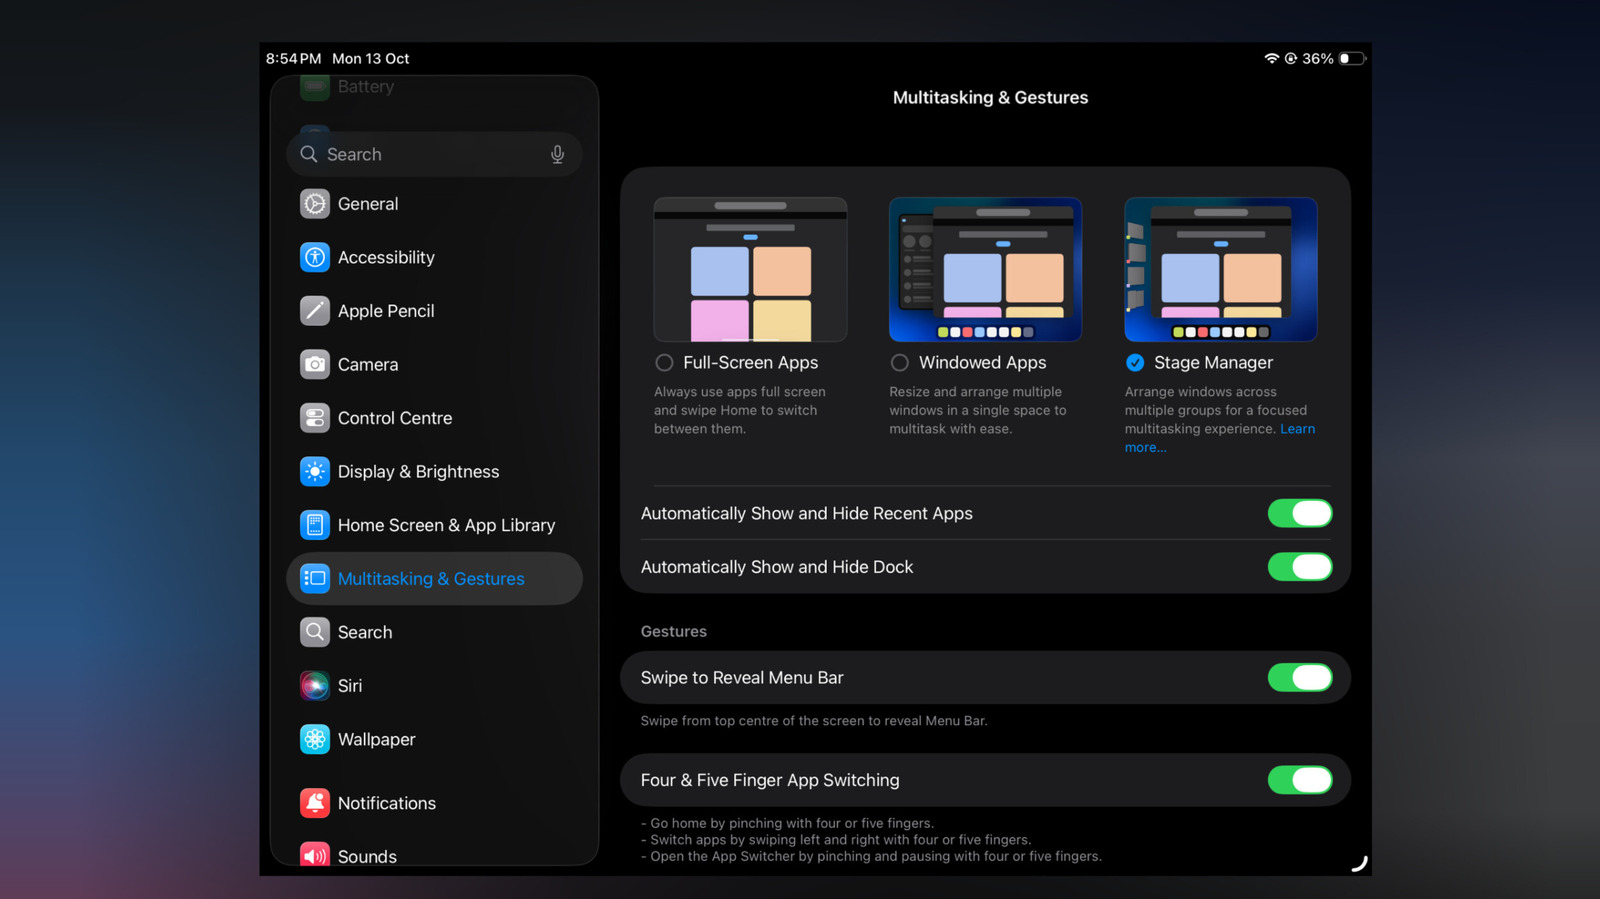Go to Notifications in sidebar
The image size is (1600, 899).
coord(386,804)
